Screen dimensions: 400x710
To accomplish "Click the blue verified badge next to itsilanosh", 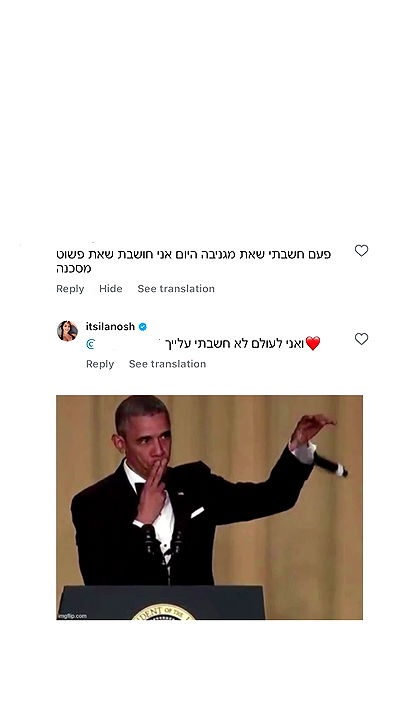I will click(x=143, y=326).
